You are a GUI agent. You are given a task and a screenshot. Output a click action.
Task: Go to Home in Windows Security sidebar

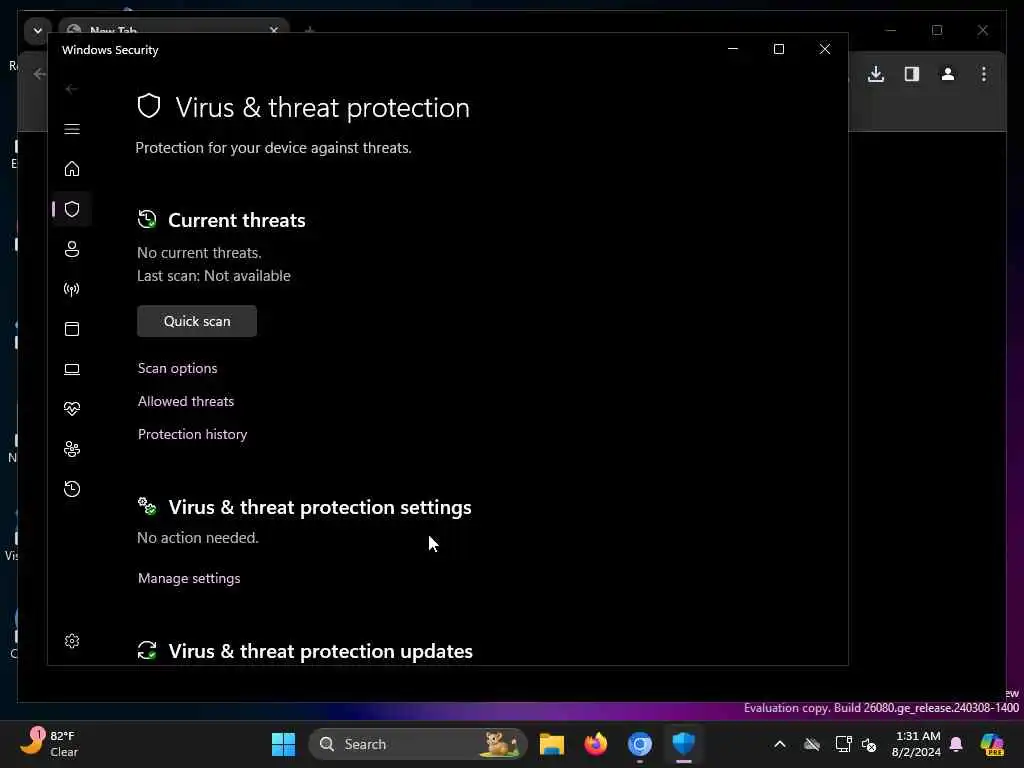72,168
